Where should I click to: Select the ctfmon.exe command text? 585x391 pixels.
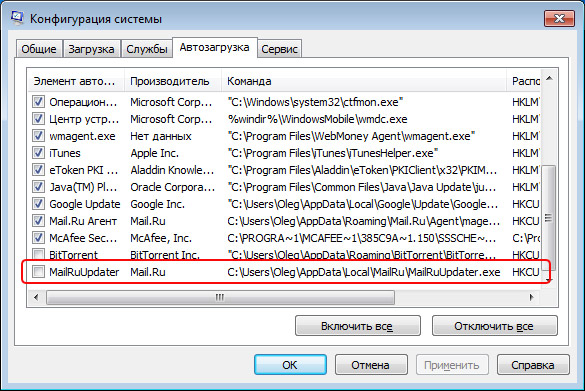click(315, 102)
